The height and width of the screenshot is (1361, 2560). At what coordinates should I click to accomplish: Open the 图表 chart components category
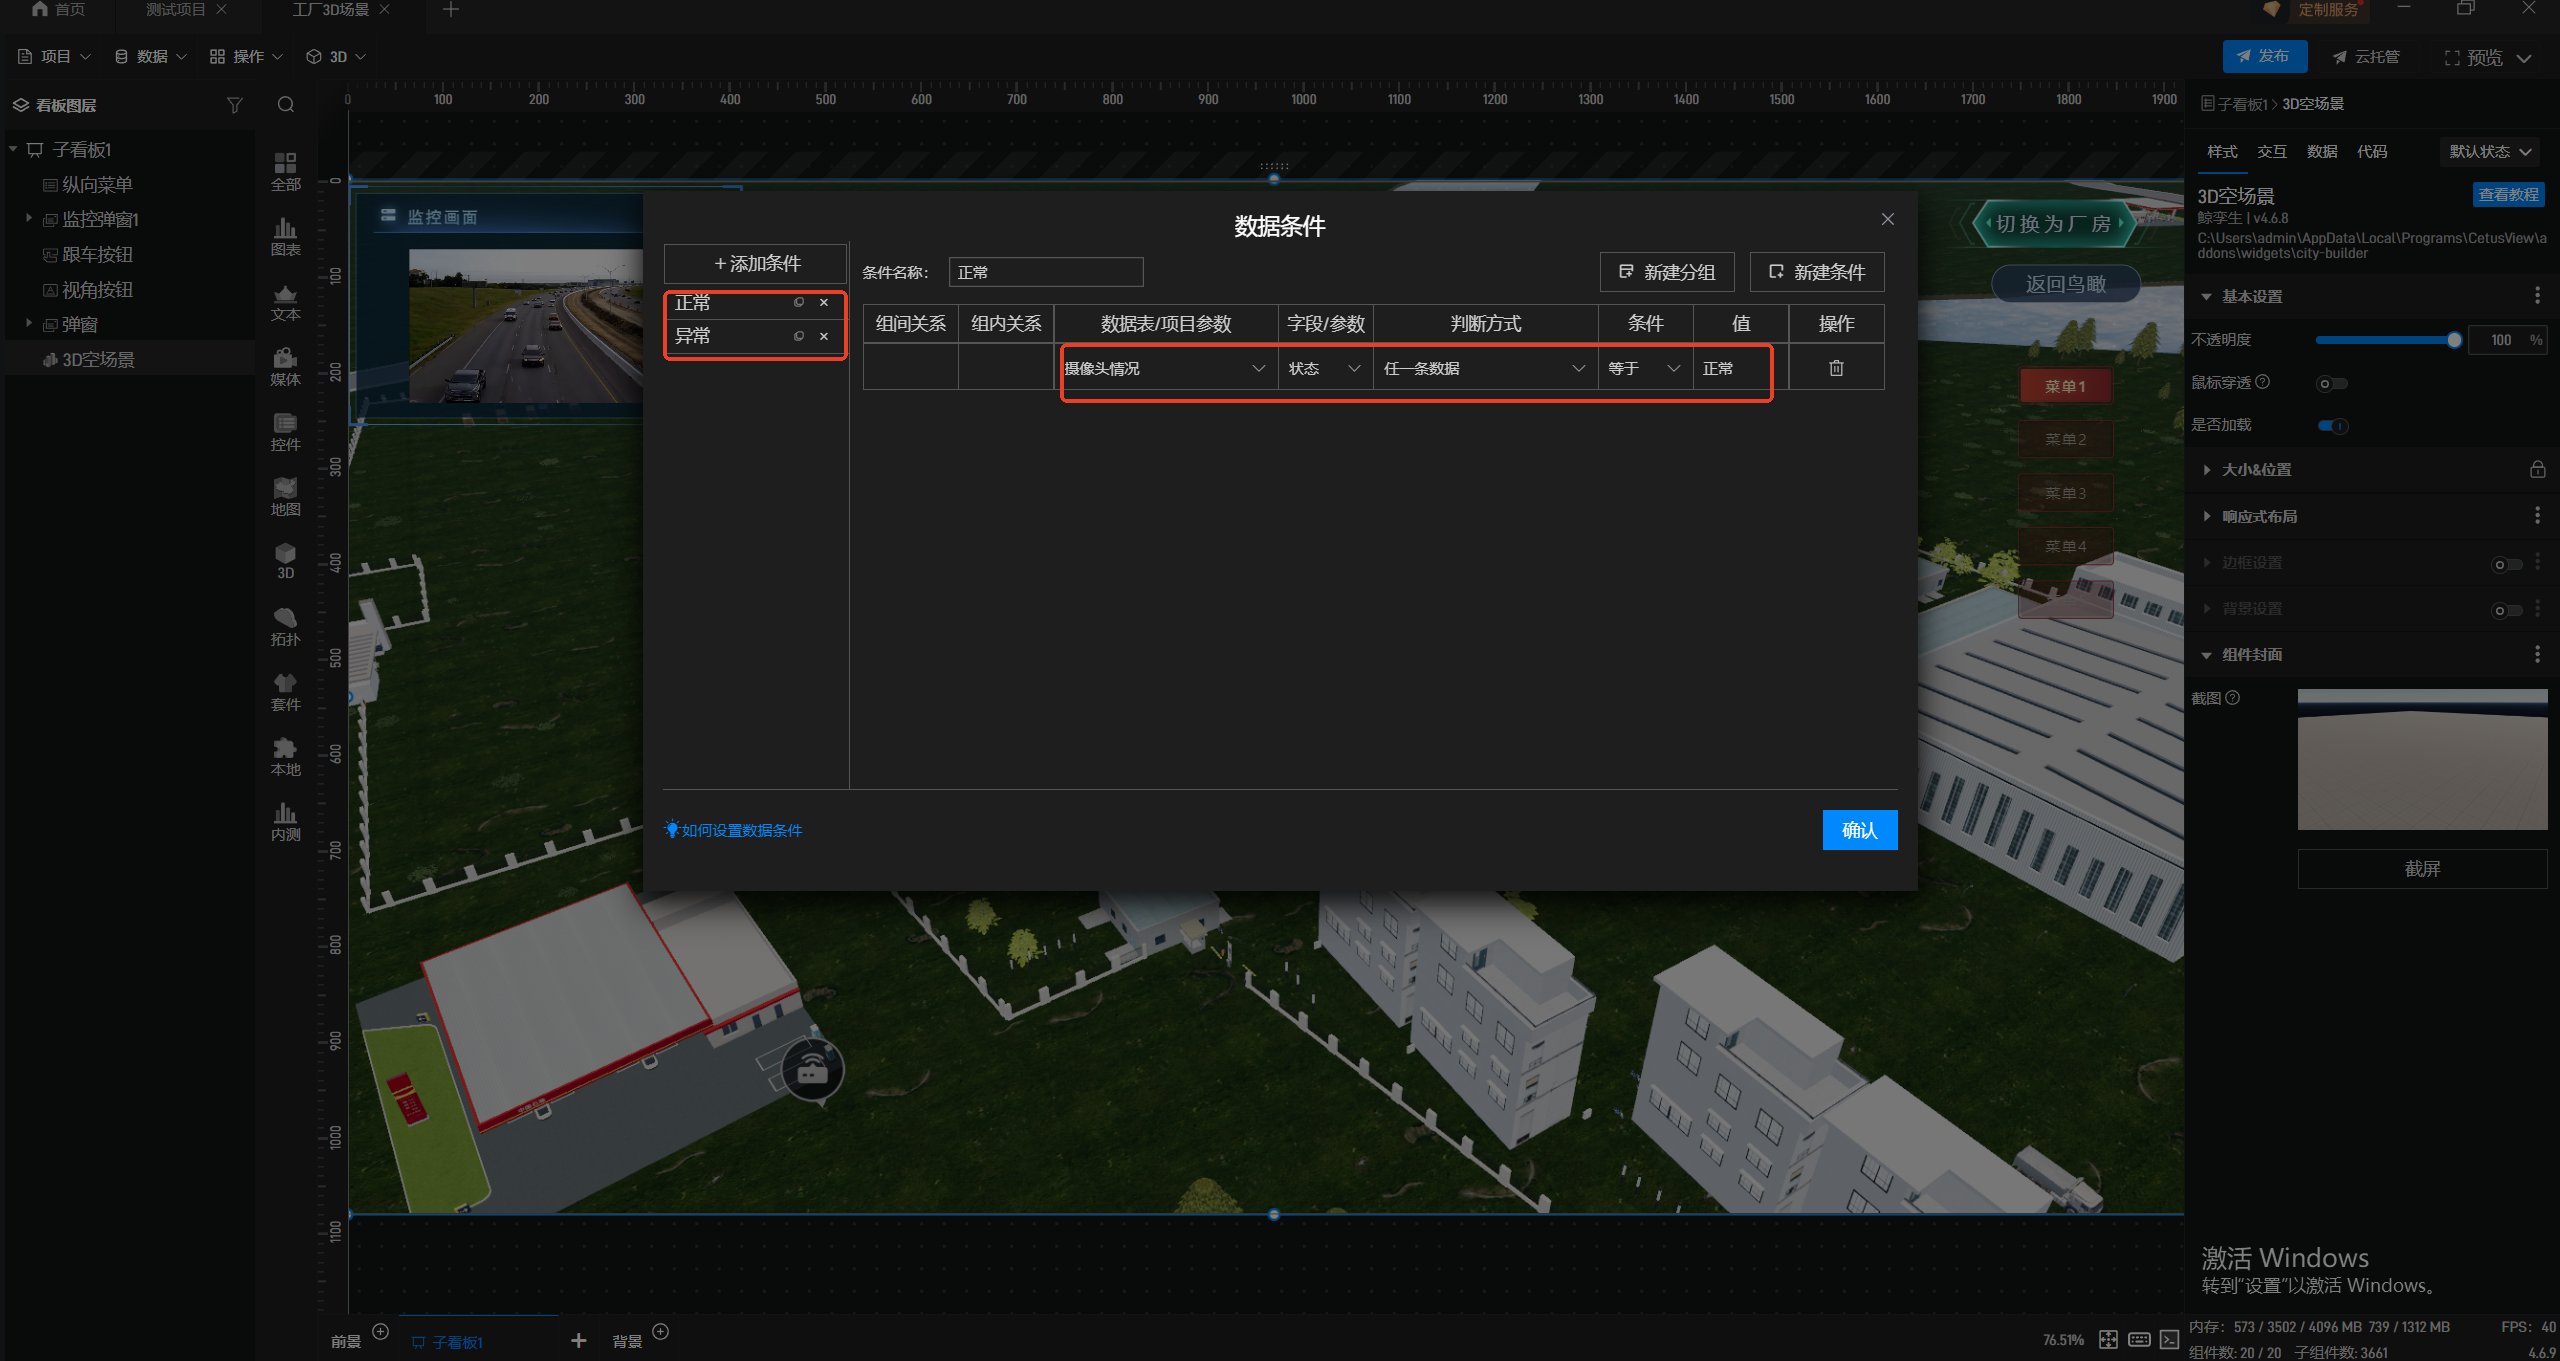point(285,236)
